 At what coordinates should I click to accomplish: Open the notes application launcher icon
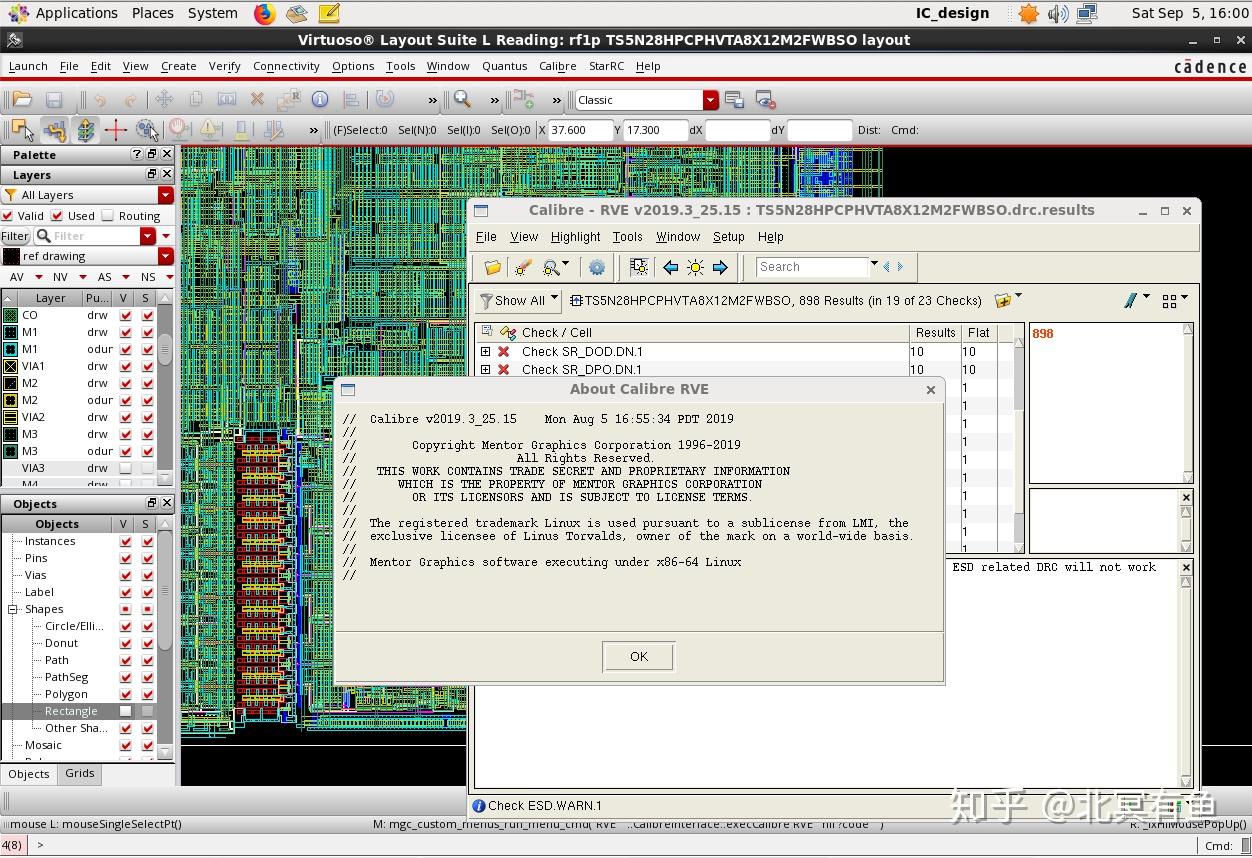329,13
